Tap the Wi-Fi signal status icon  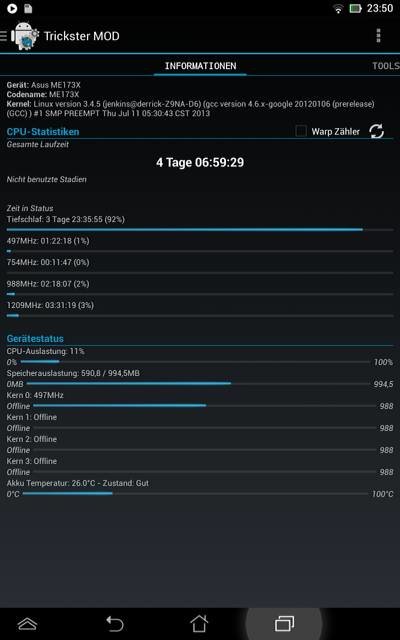338,9
